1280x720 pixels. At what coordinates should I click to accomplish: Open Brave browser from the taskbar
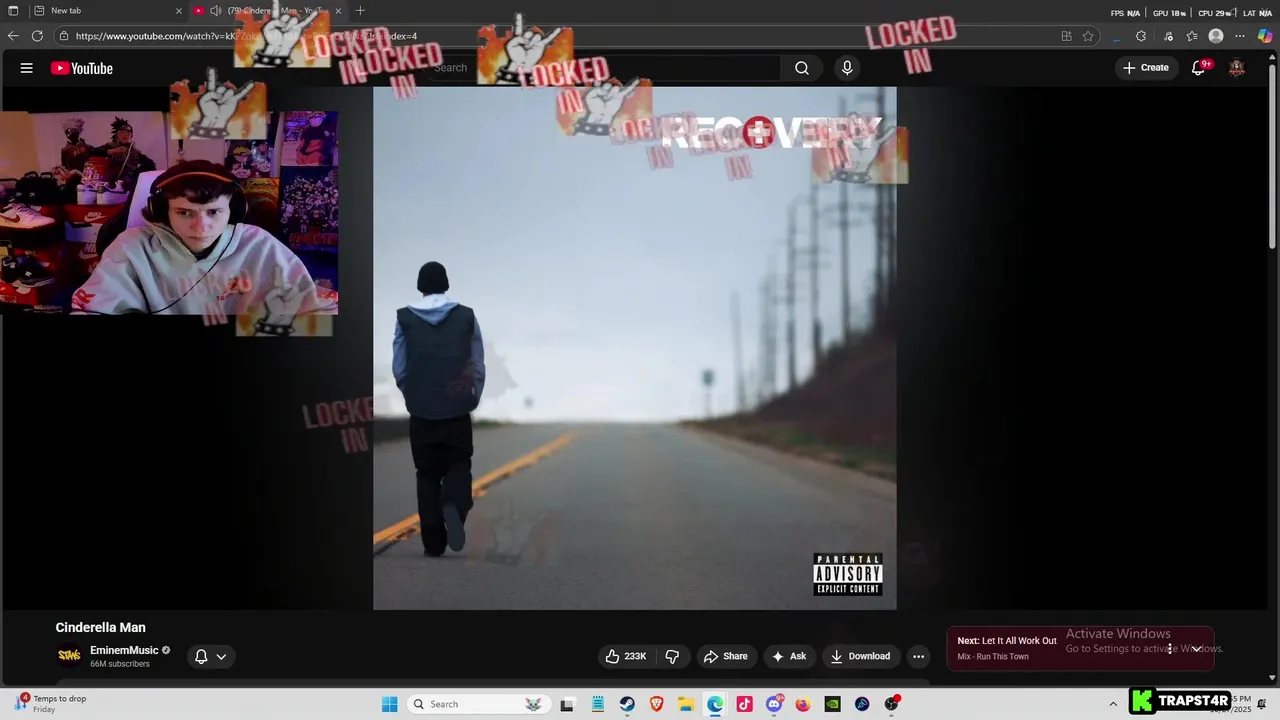tap(657, 704)
